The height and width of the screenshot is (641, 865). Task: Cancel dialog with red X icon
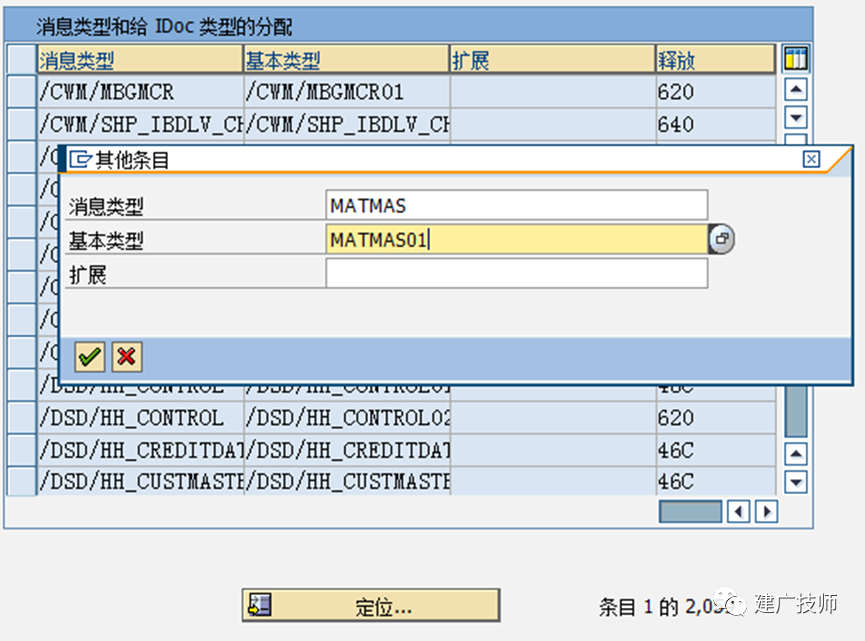pyautogui.click(x=126, y=357)
